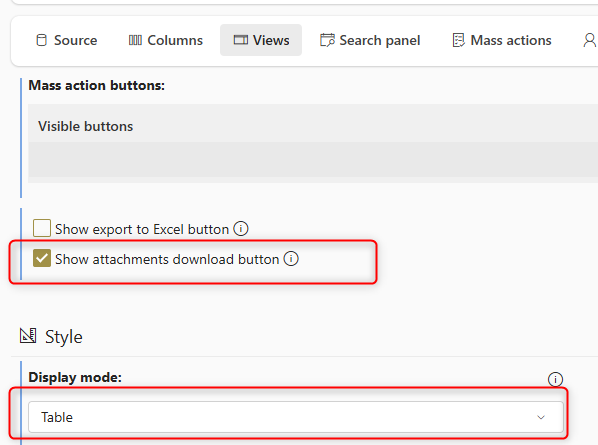Click the empty row below Visible buttons
This screenshot has width=598, height=445.
[x=313, y=159]
